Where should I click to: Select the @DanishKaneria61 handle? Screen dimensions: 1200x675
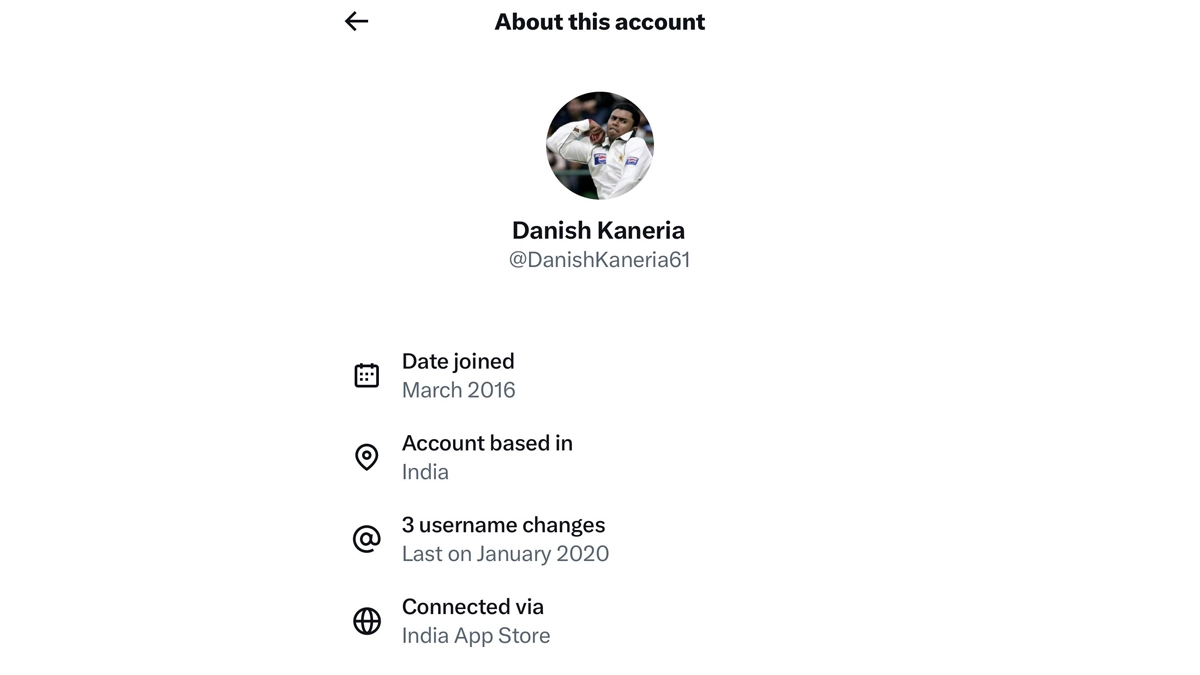pyautogui.click(x=600, y=260)
